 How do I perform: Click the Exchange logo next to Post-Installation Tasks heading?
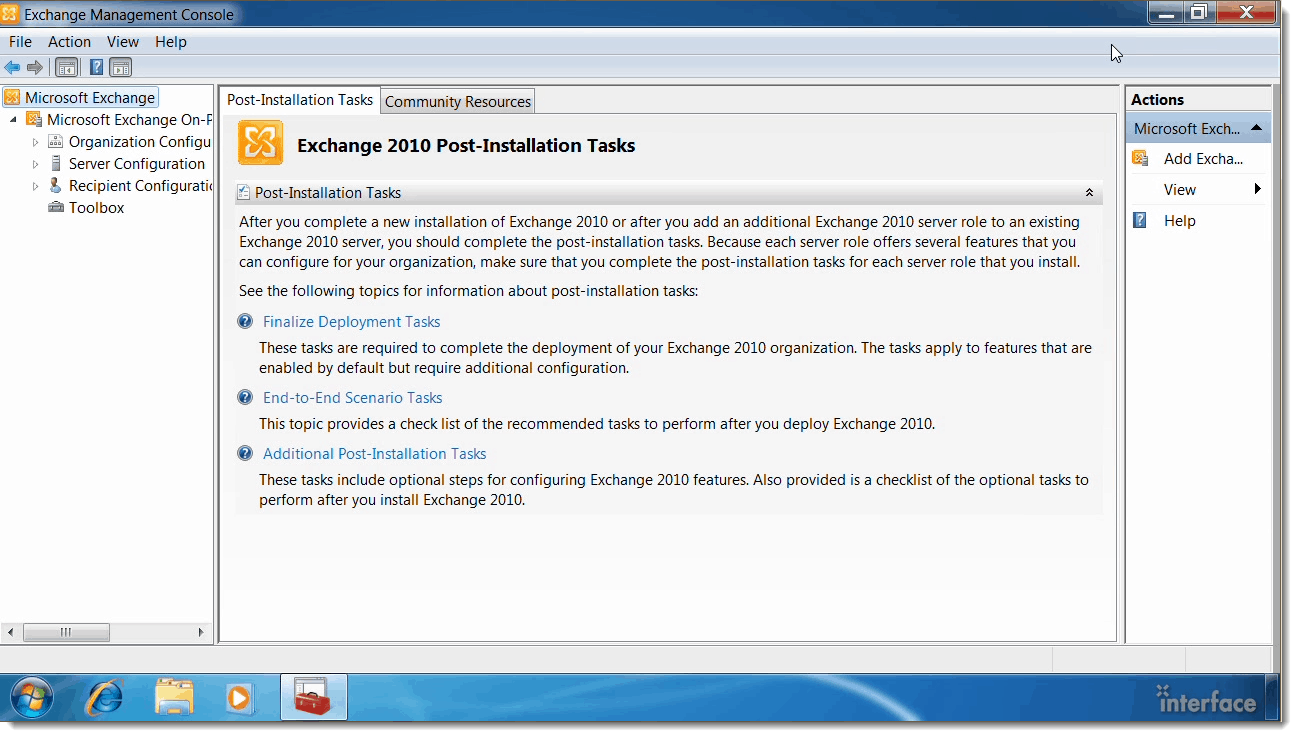pyautogui.click(x=260, y=144)
